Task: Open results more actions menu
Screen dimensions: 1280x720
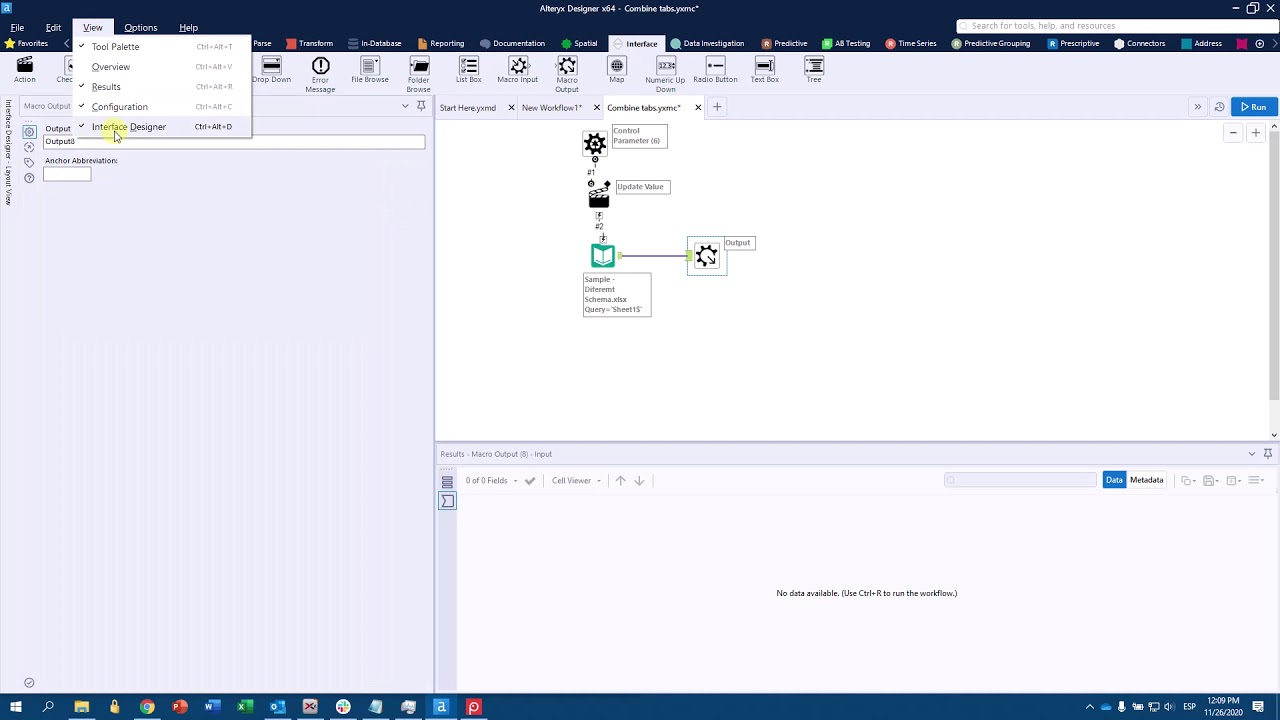Action: tap(1257, 481)
